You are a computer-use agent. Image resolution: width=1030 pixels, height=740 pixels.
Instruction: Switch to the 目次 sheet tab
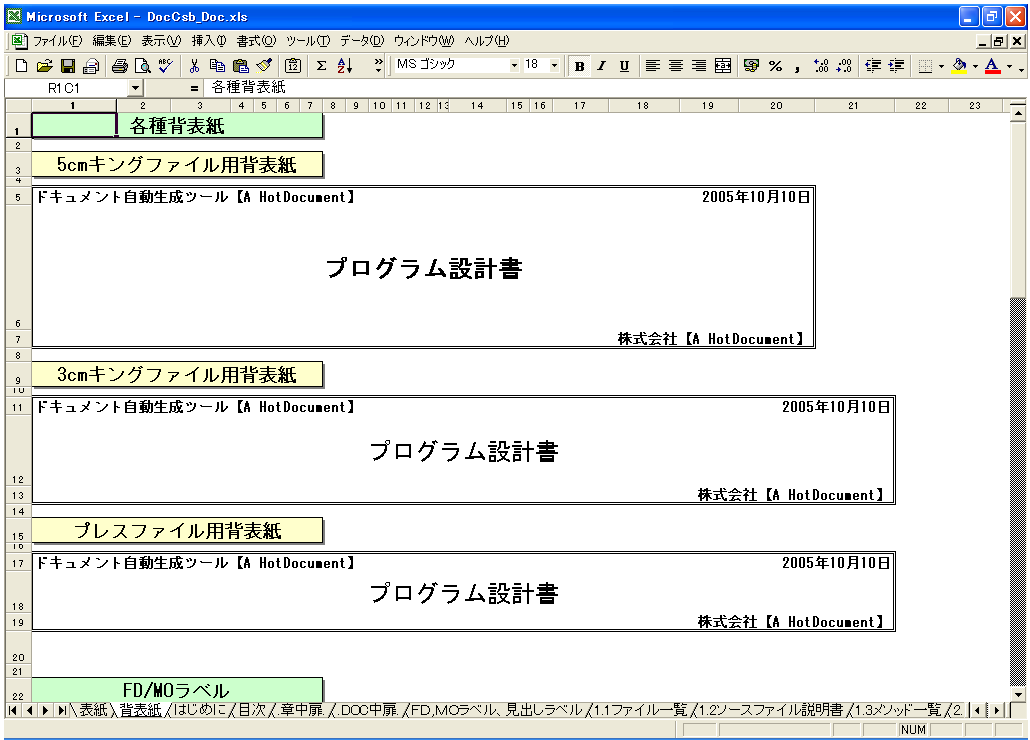point(252,710)
